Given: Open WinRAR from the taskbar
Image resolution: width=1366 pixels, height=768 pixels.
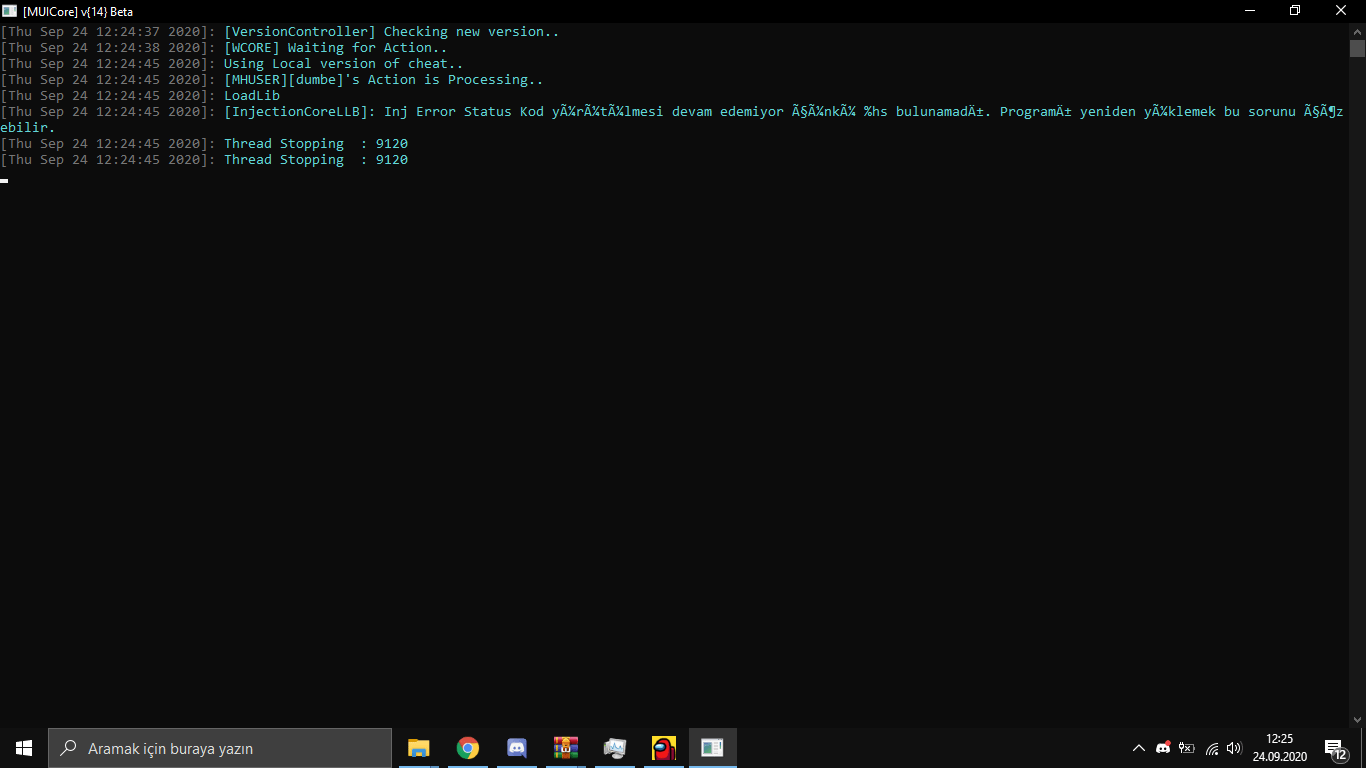Looking at the screenshot, I should click(x=566, y=748).
